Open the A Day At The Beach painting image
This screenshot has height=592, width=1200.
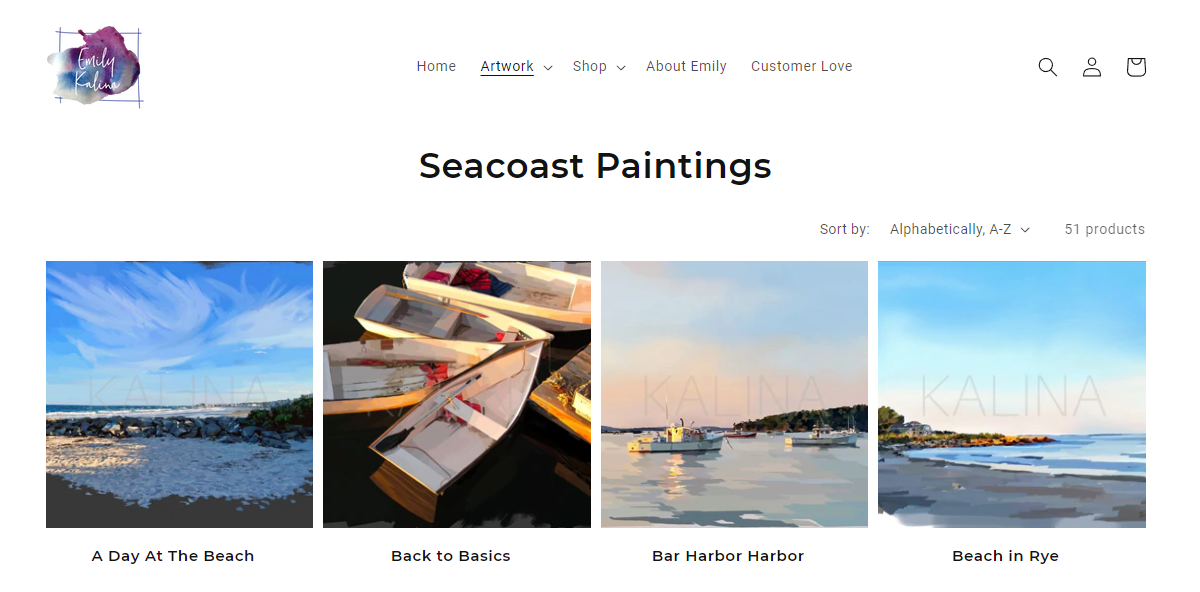pyautogui.click(x=179, y=394)
